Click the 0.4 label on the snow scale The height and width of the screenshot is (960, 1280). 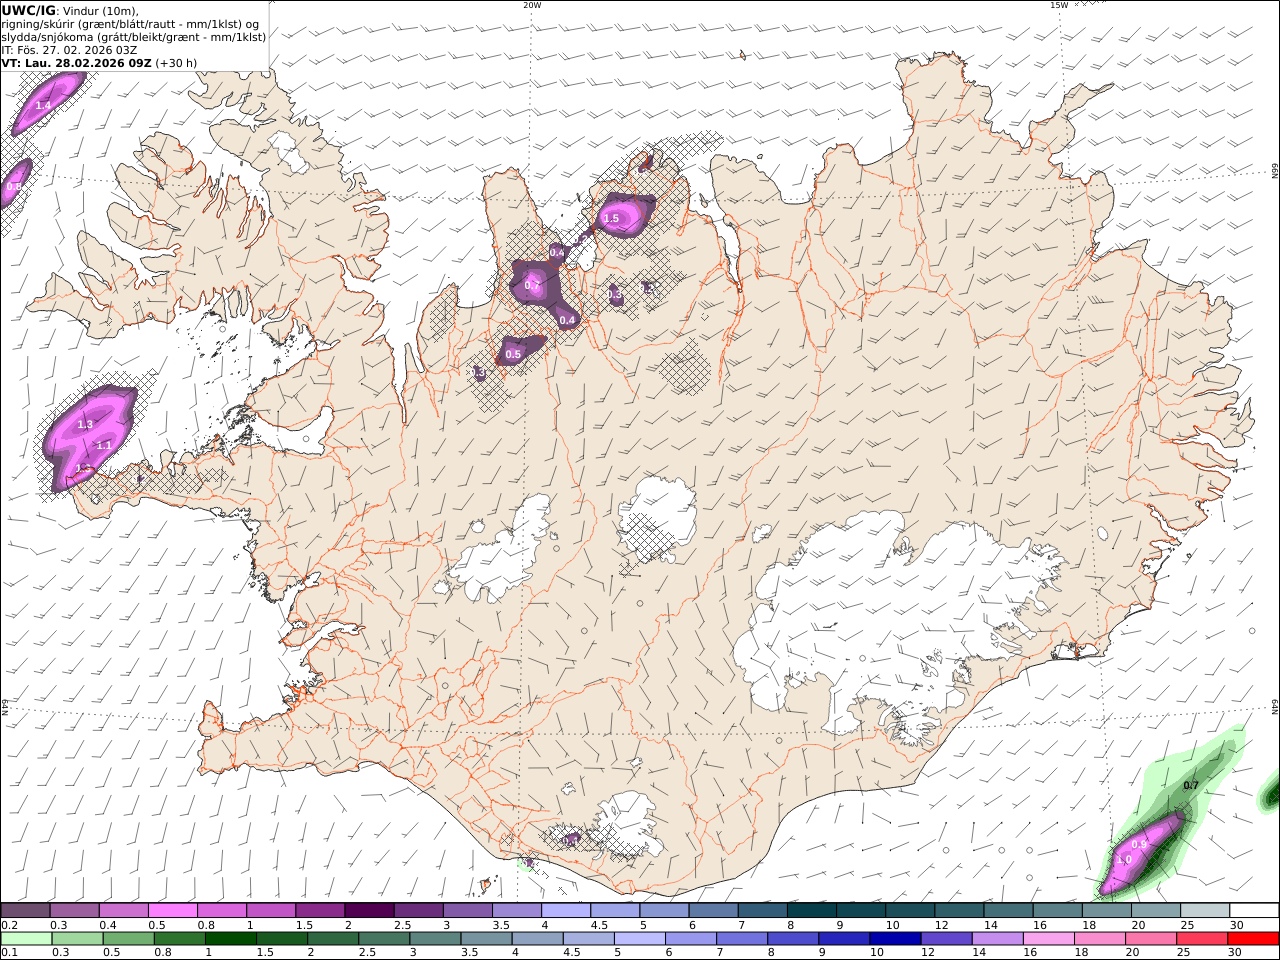click(x=108, y=925)
